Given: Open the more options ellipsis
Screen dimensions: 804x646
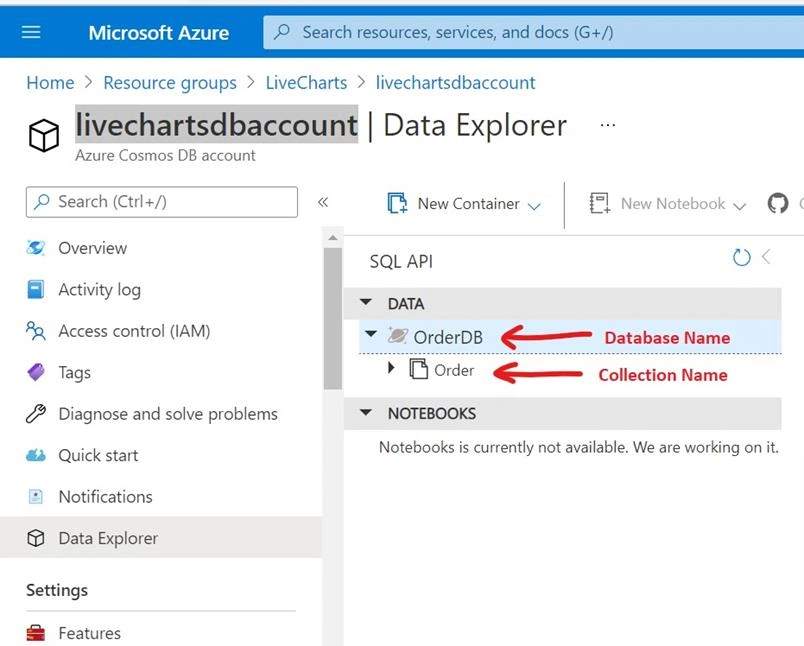Looking at the screenshot, I should [608, 125].
